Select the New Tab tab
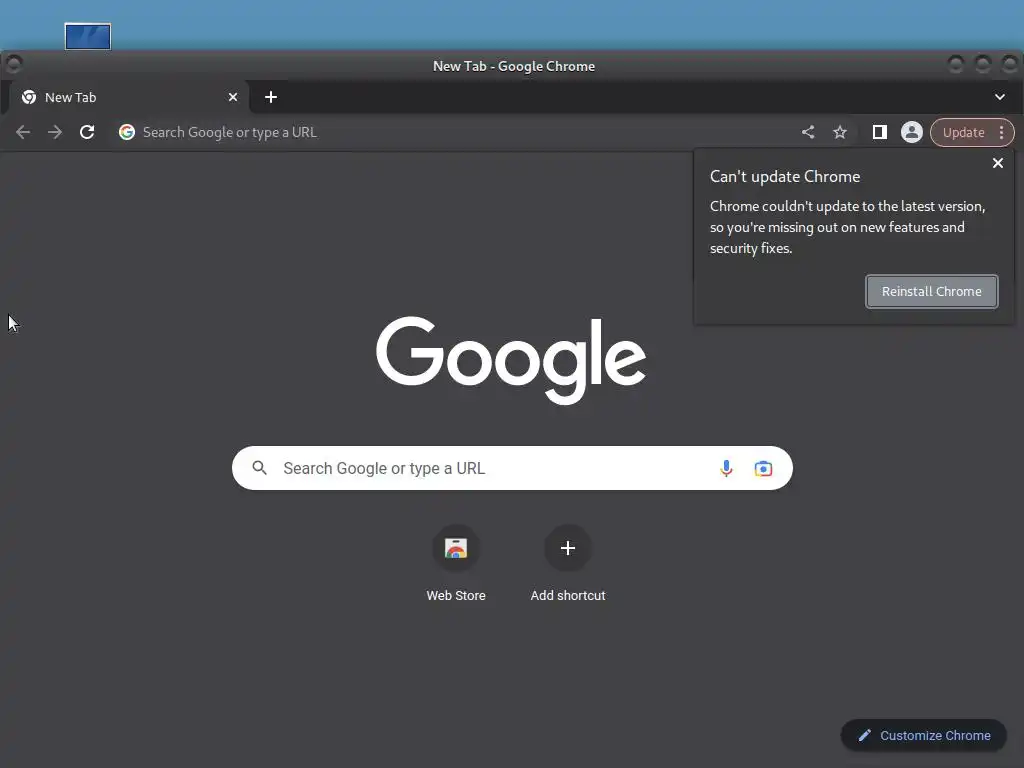Image resolution: width=1024 pixels, height=768 pixels. (x=129, y=97)
